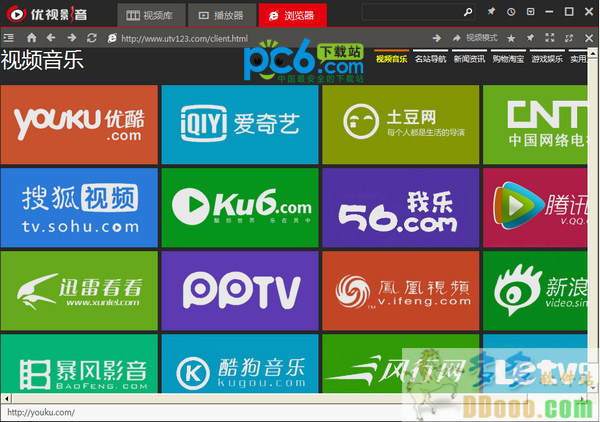600x422 pixels.
Task: Open the 搜狐视频 tile
Action: pyautogui.click(x=79, y=208)
